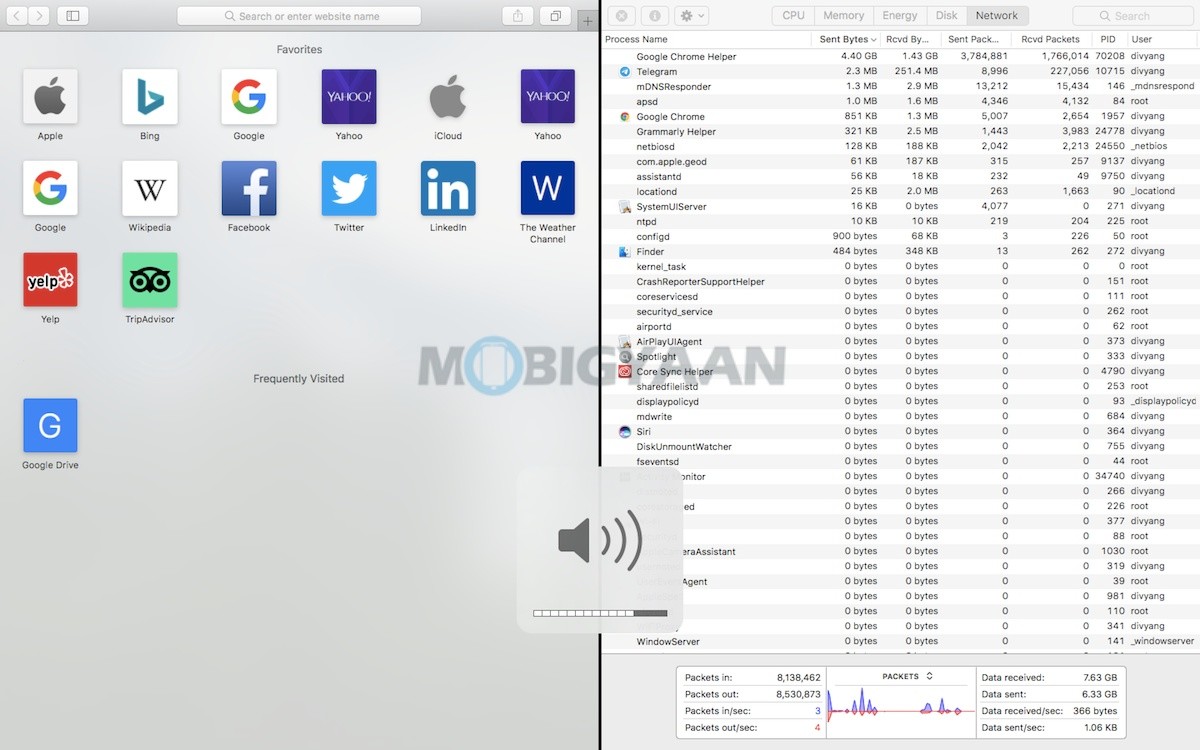
Task: Switch to the Disk tab
Action: pos(946,15)
